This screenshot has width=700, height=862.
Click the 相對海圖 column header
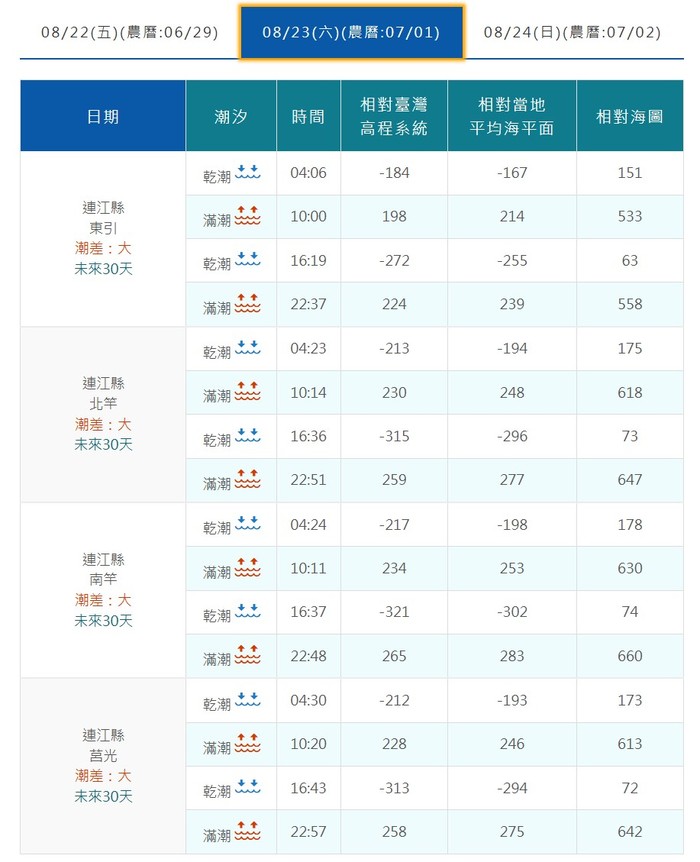pos(630,116)
